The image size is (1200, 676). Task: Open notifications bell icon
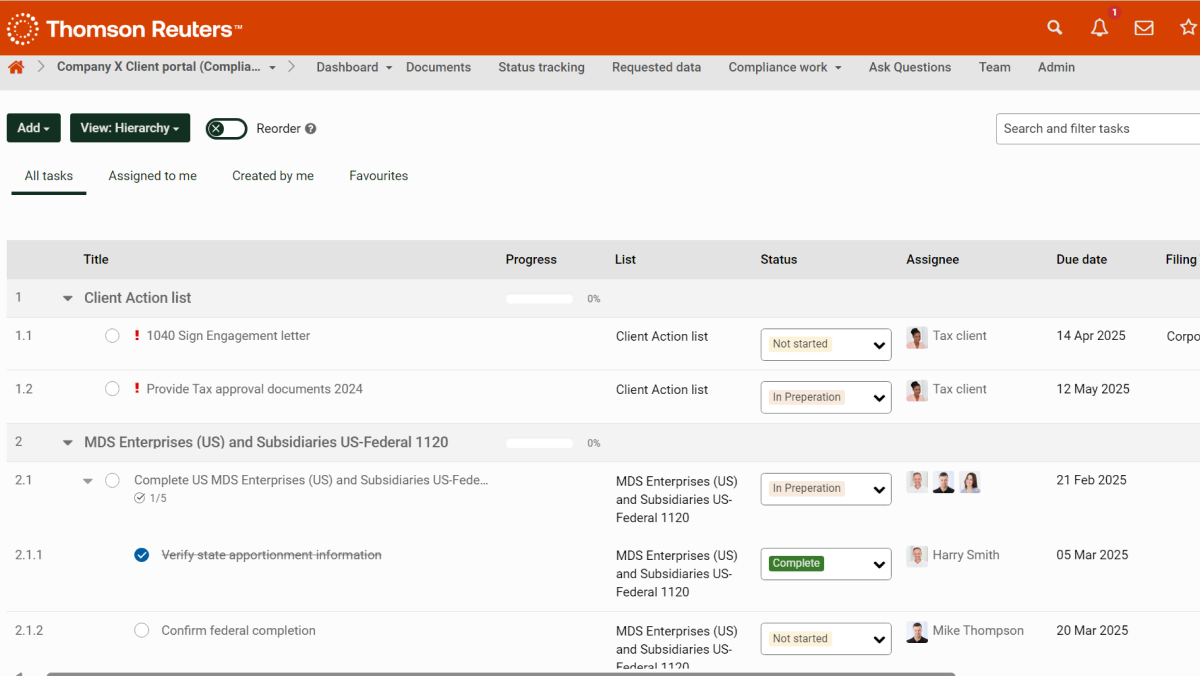click(1099, 28)
